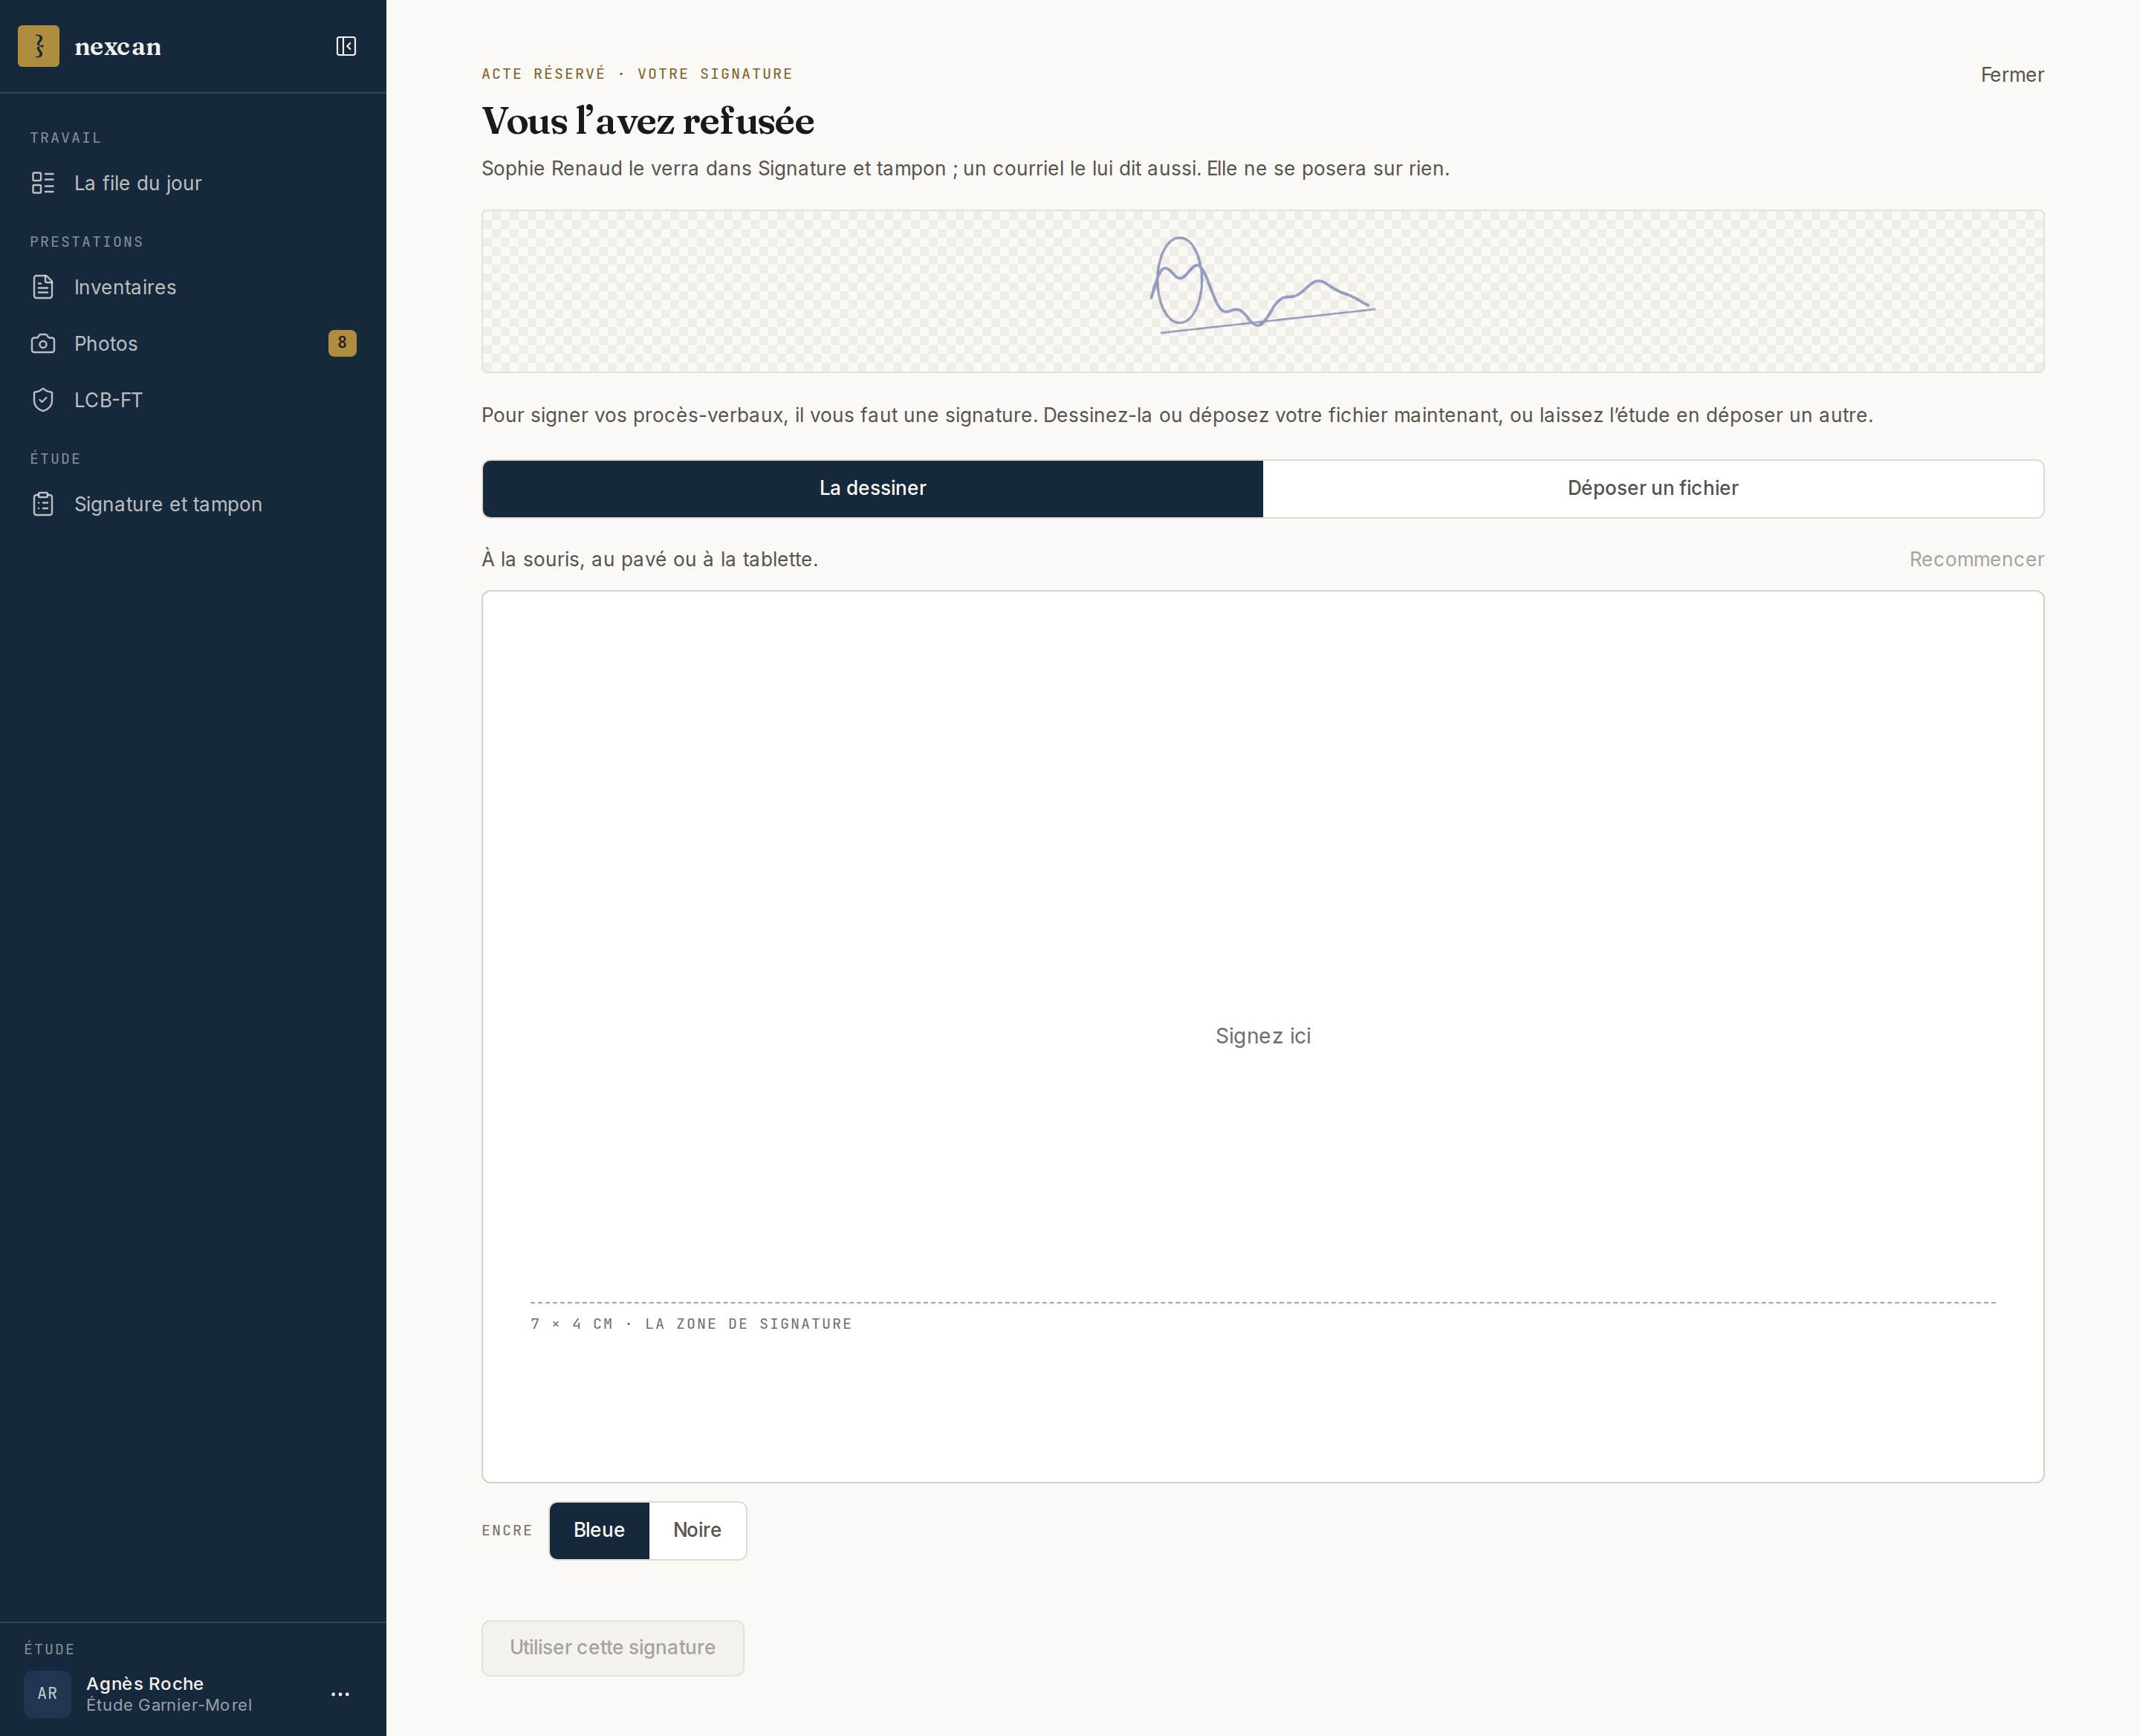Click Recommencer to clear drawing
Image resolution: width=2140 pixels, height=1736 pixels.
point(1976,559)
